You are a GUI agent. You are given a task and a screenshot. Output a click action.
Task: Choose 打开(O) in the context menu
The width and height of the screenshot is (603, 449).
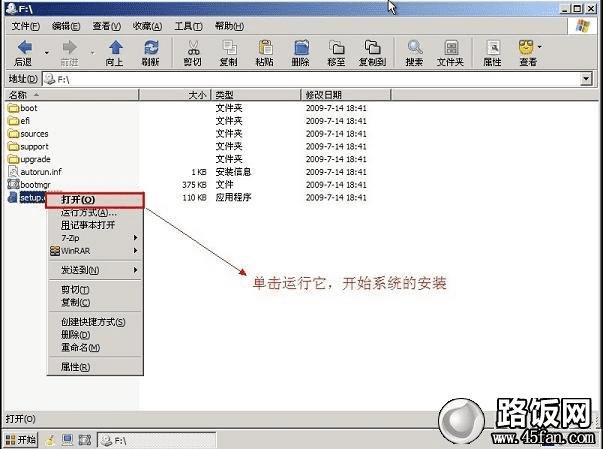[x=95, y=200]
